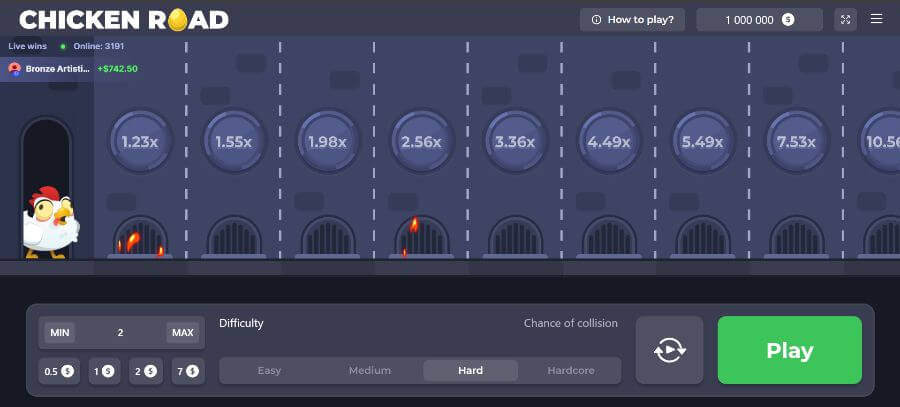
Task: Set bet to MIN
Action: [60, 333]
